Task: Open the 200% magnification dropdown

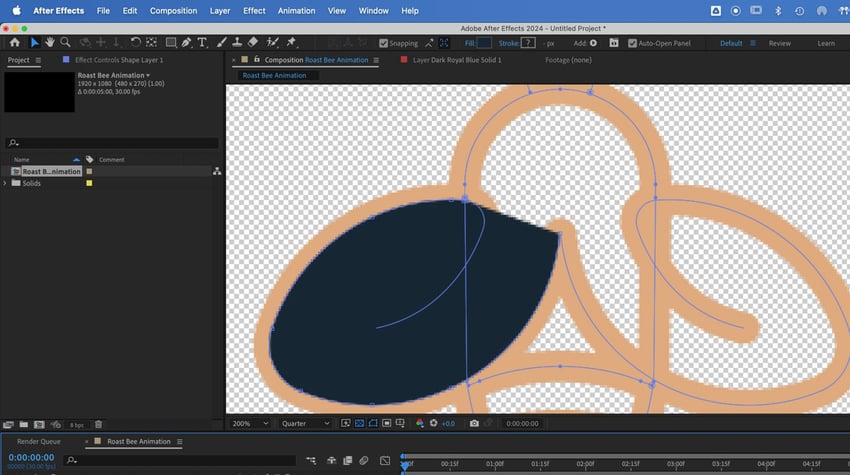Action: tap(250, 423)
